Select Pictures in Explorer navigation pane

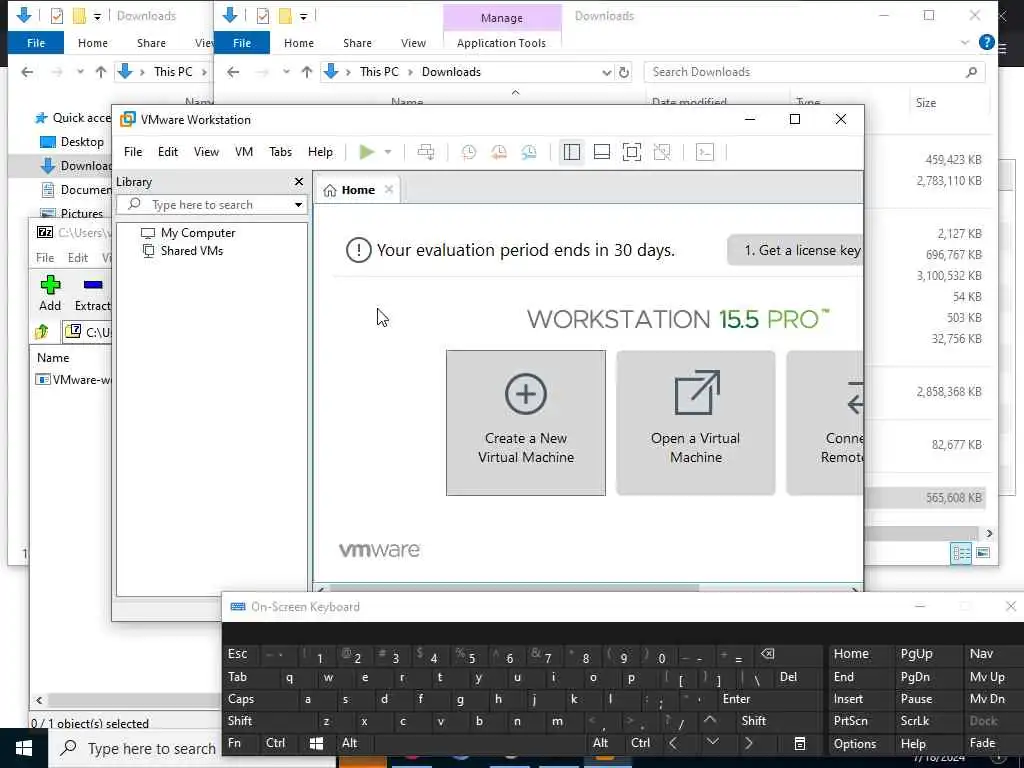72,214
